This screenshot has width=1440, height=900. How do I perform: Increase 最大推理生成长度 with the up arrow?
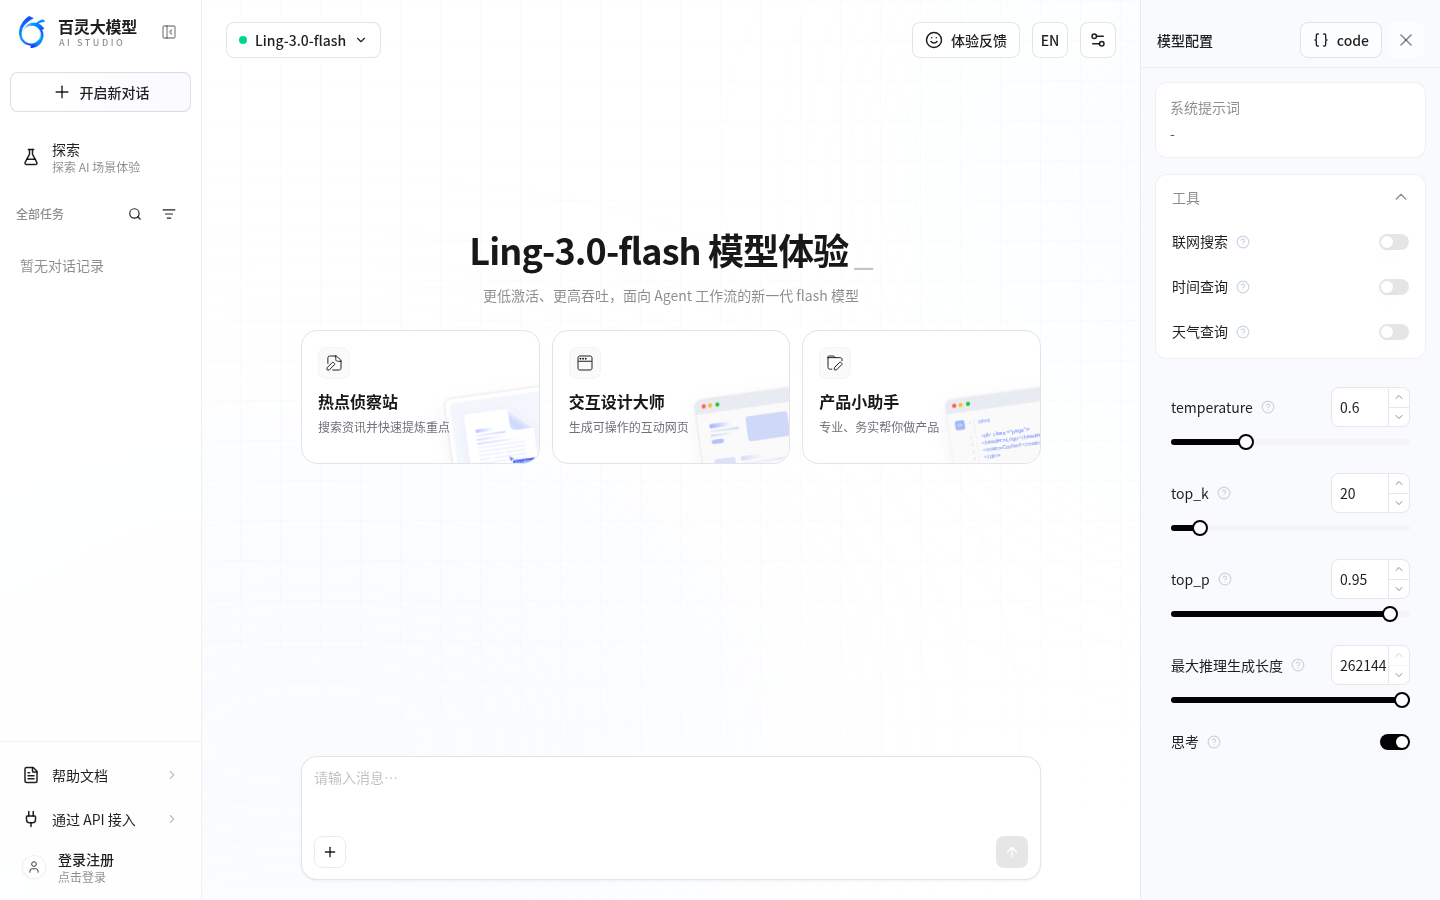click(x=1399, y=656)
